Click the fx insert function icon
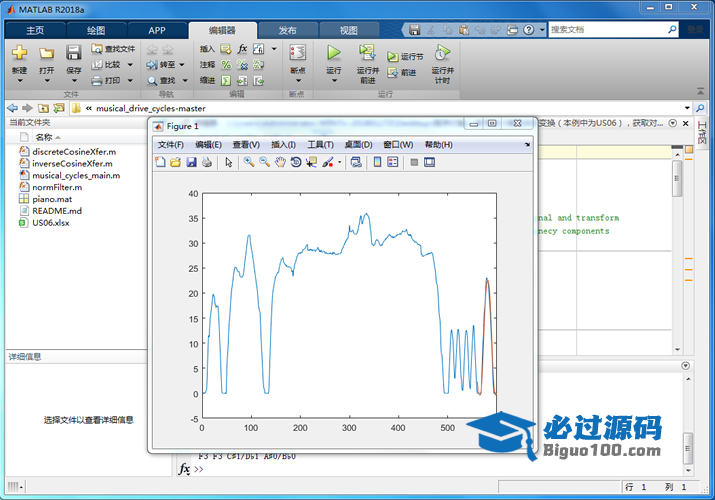Image resolution: width=715 pixels, height=500 pixels. [242, 48]
